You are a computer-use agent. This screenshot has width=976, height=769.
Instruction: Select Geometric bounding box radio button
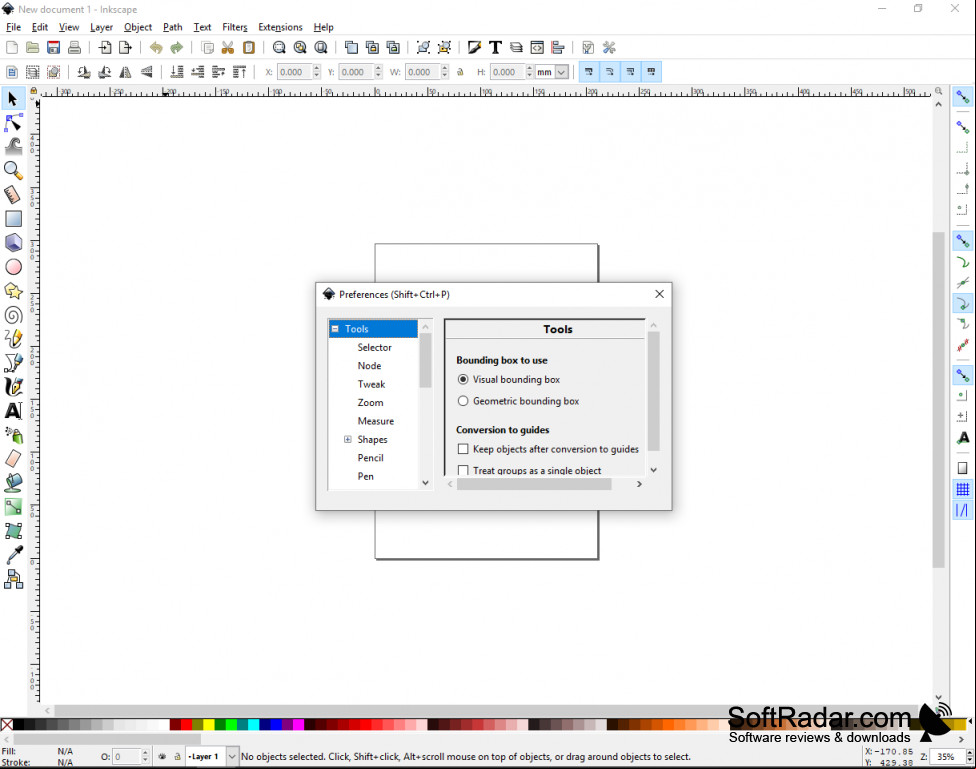[x=463, y=401]
